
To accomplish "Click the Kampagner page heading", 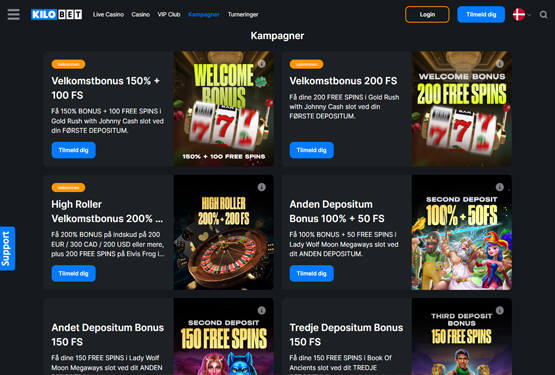I will click(278, 36).
